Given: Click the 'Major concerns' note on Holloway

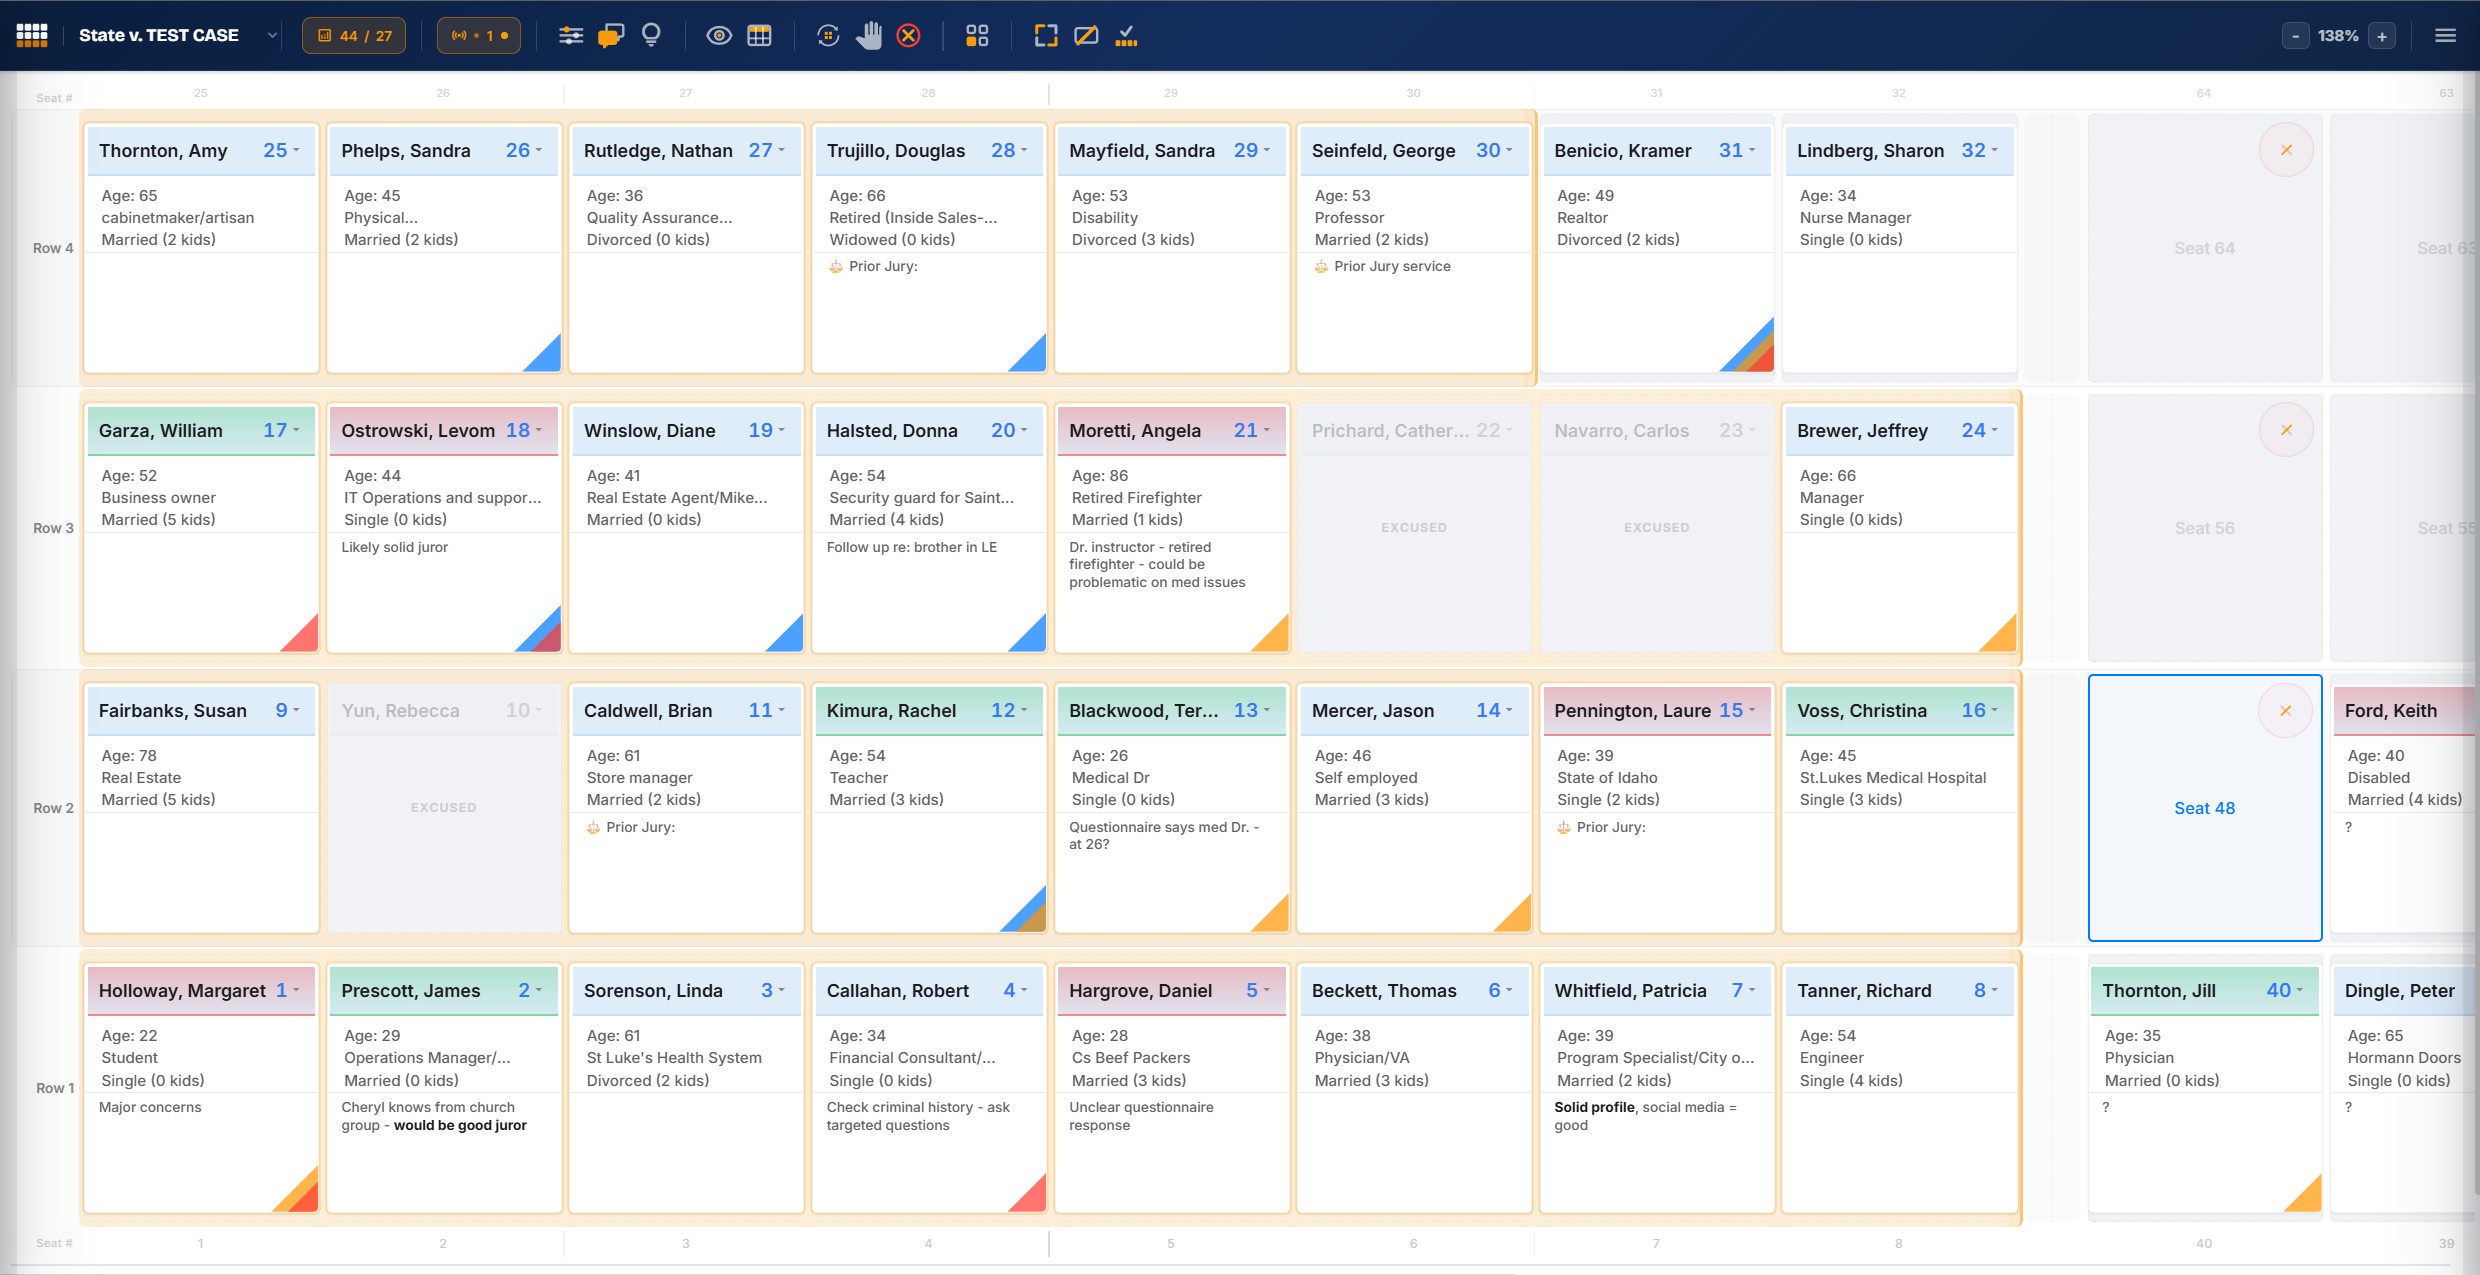Looking at the screenshot, I should (x=150, y=1107).
